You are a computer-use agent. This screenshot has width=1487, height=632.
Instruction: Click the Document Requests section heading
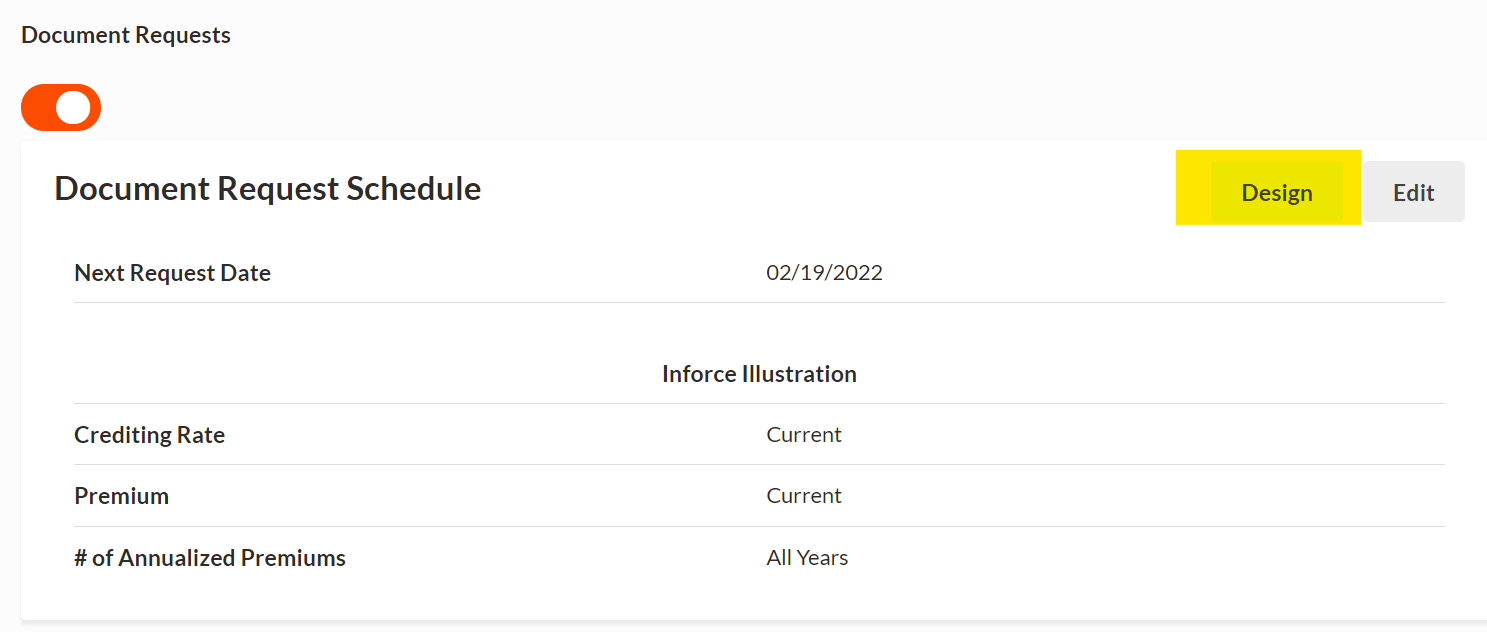(126, 35)
